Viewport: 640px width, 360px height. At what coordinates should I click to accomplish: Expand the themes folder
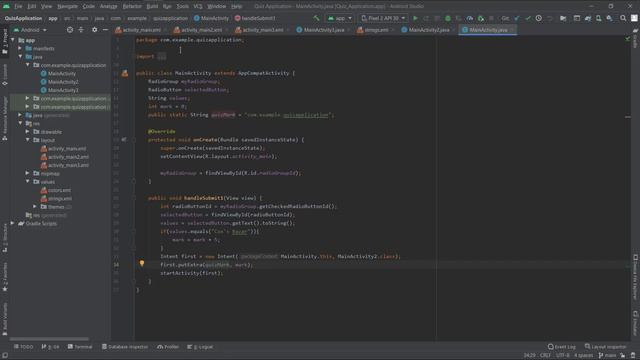pyautogui.click(x=35, y=207)
